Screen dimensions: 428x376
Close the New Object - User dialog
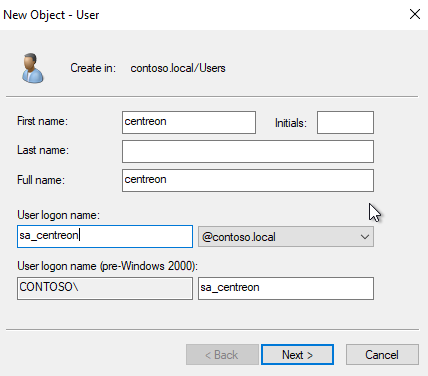tap(415, 14)
